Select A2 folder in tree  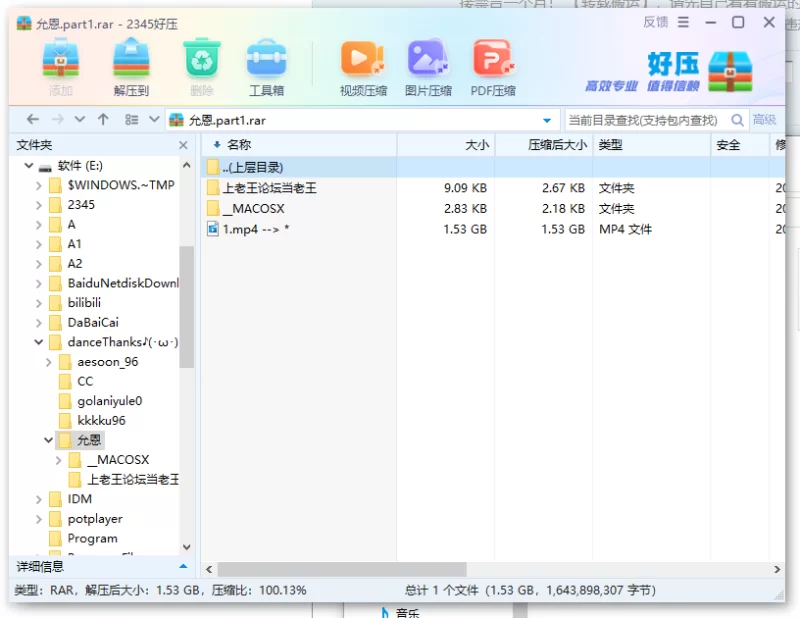[74, 264]
